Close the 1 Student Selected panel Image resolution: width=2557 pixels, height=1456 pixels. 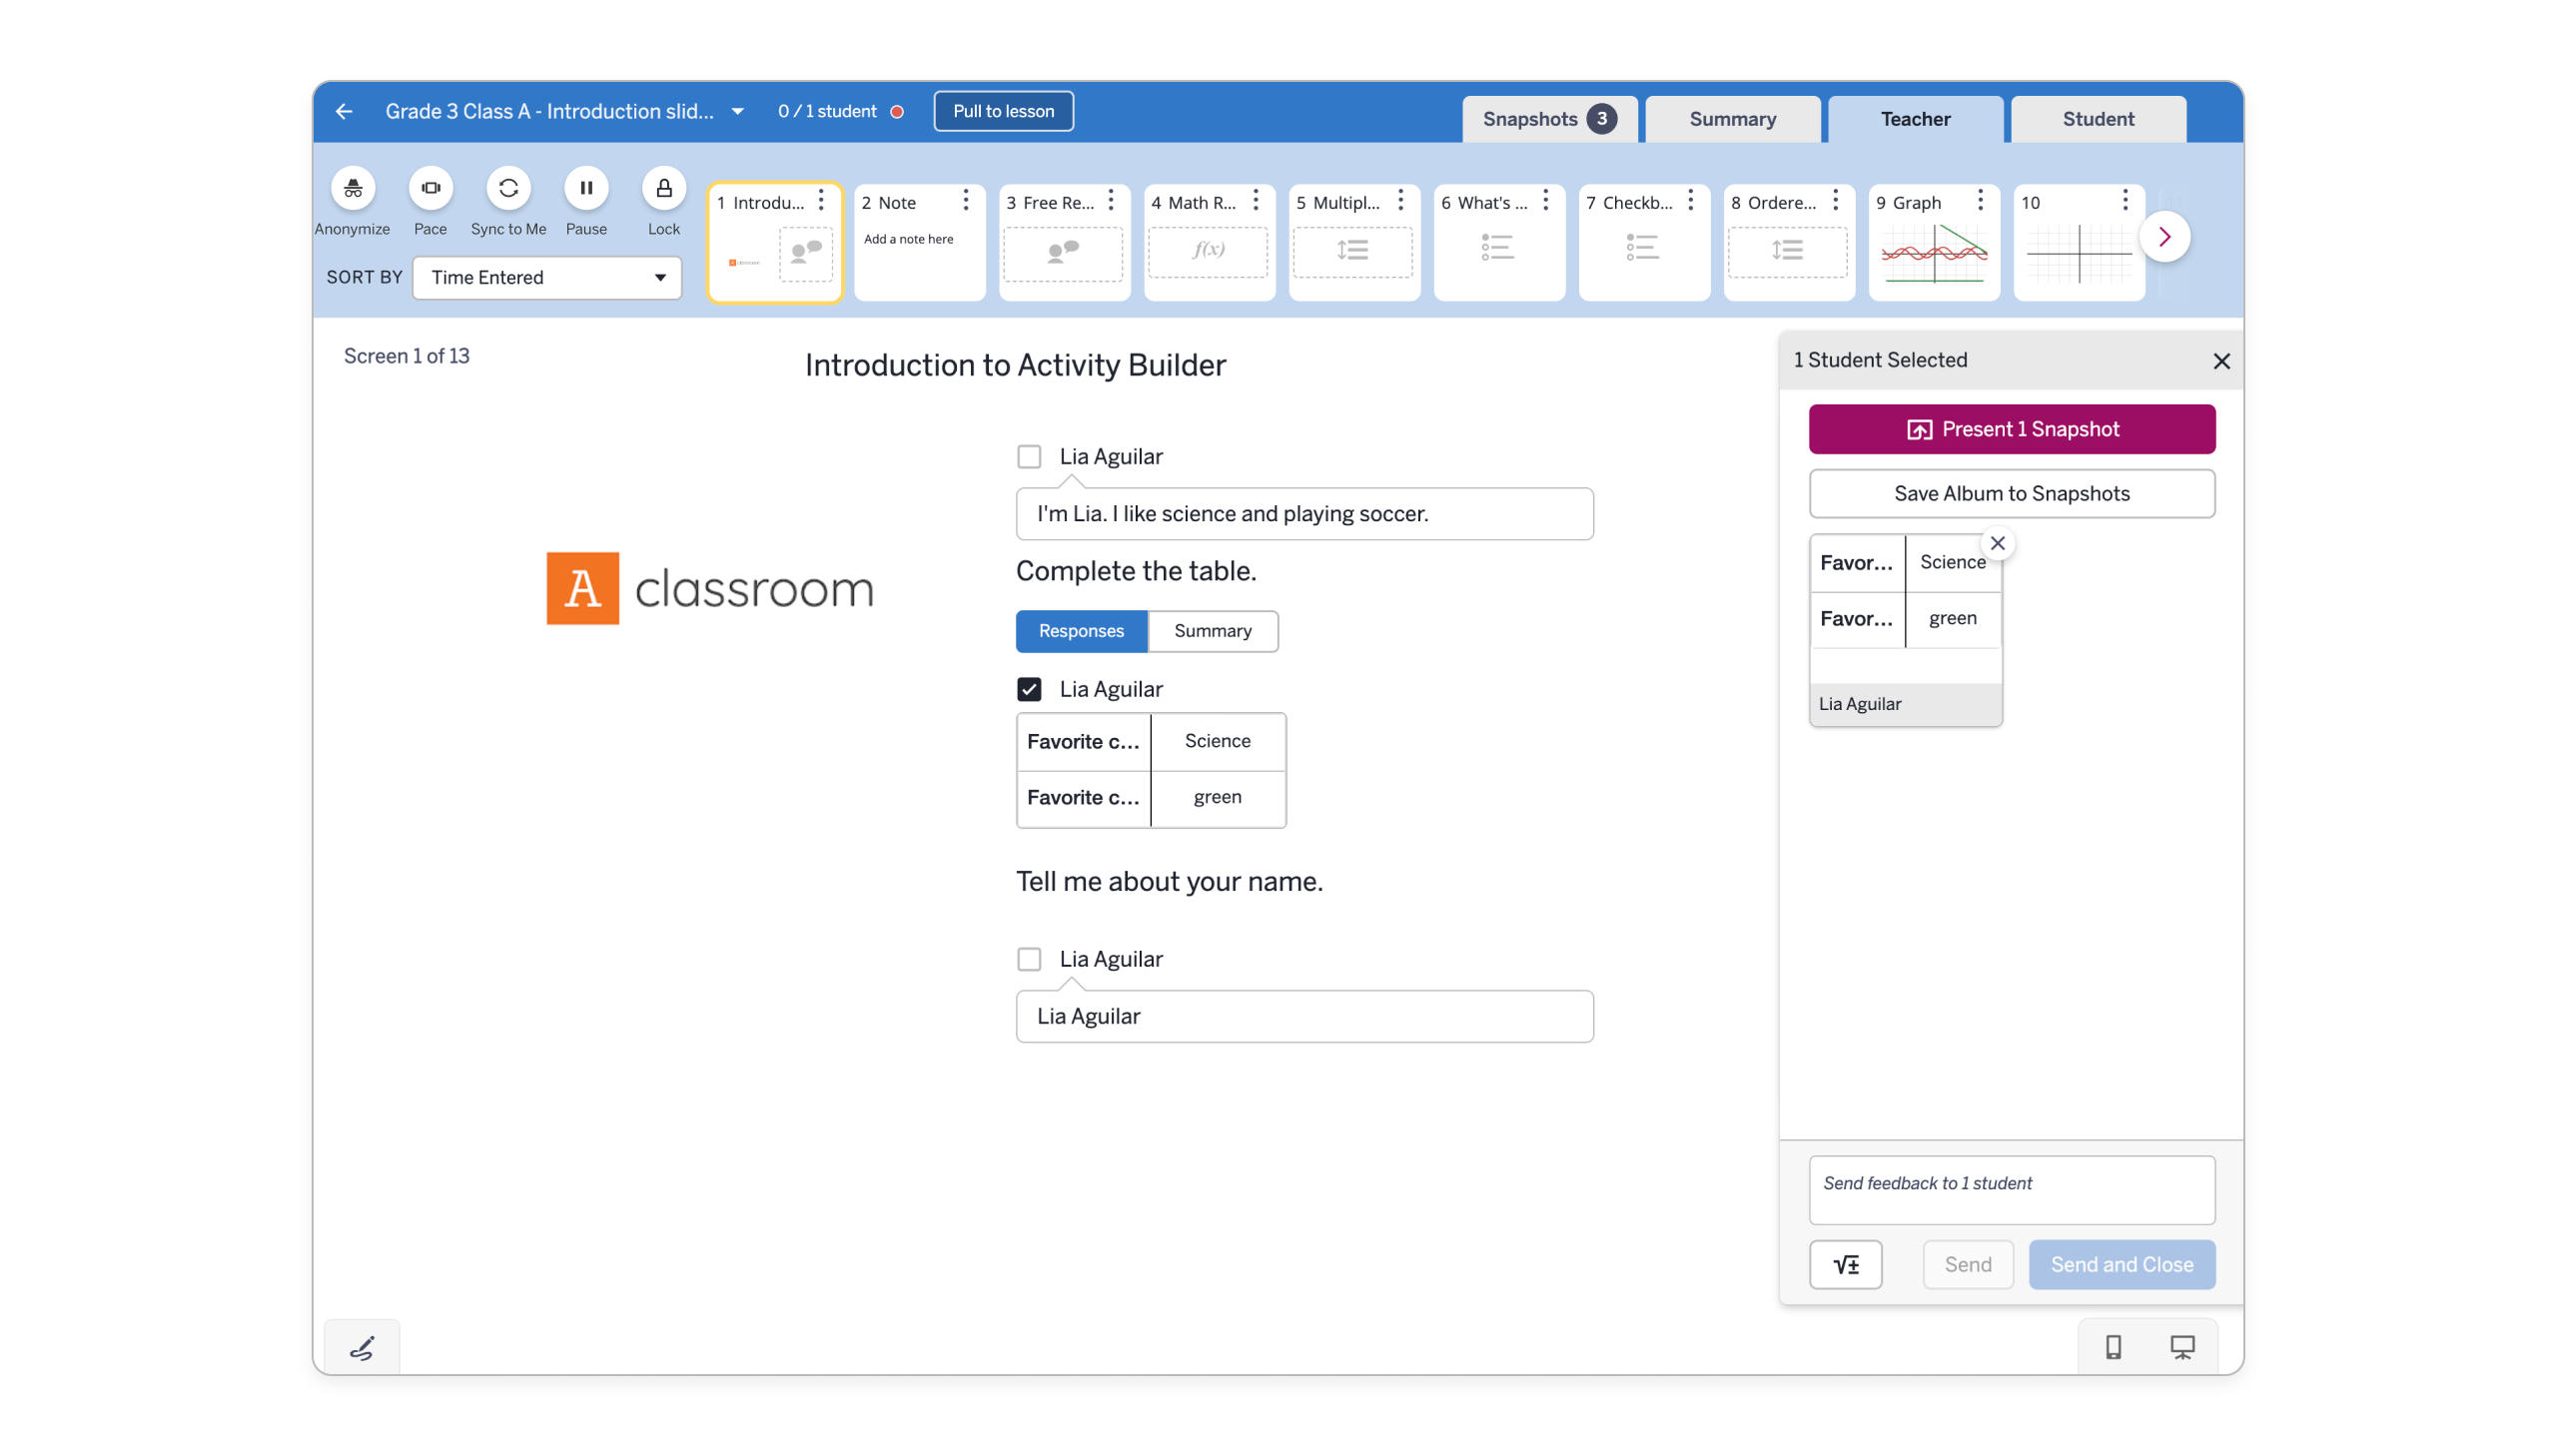click(x=2220, y=361)
